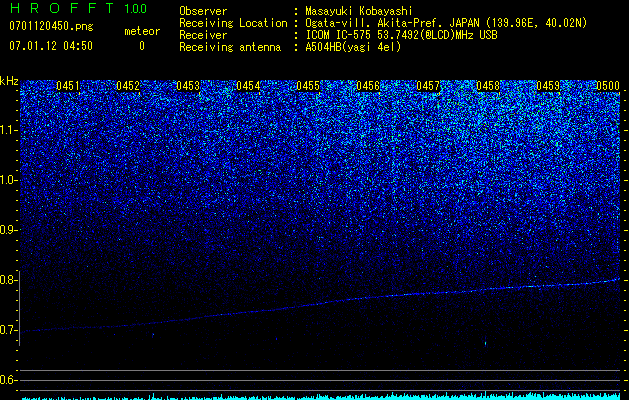Click the 0.9 kHz axis tick label
Screen dimensions: 629x400
click(x=8, y=230)
